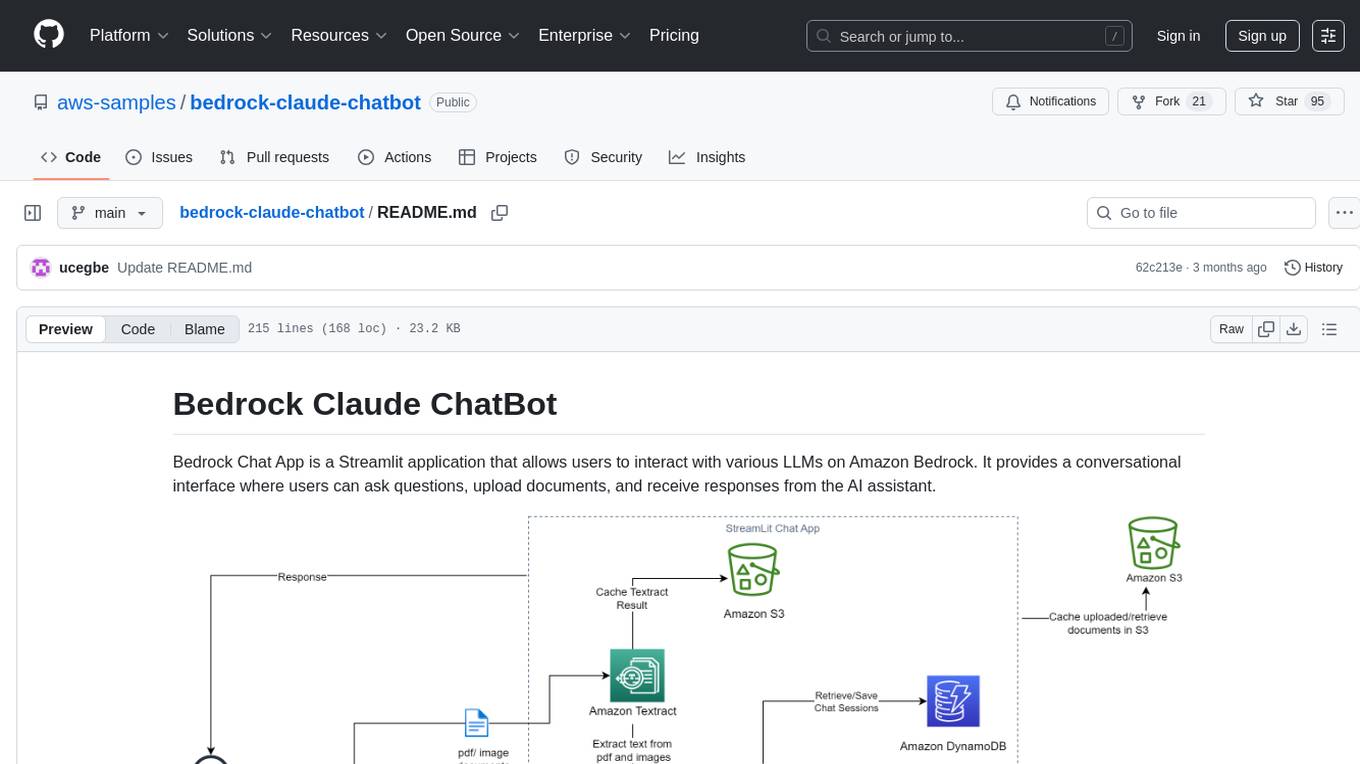
Task: Open the ucegbe author avatar
Action: click(x=41, y=268)
